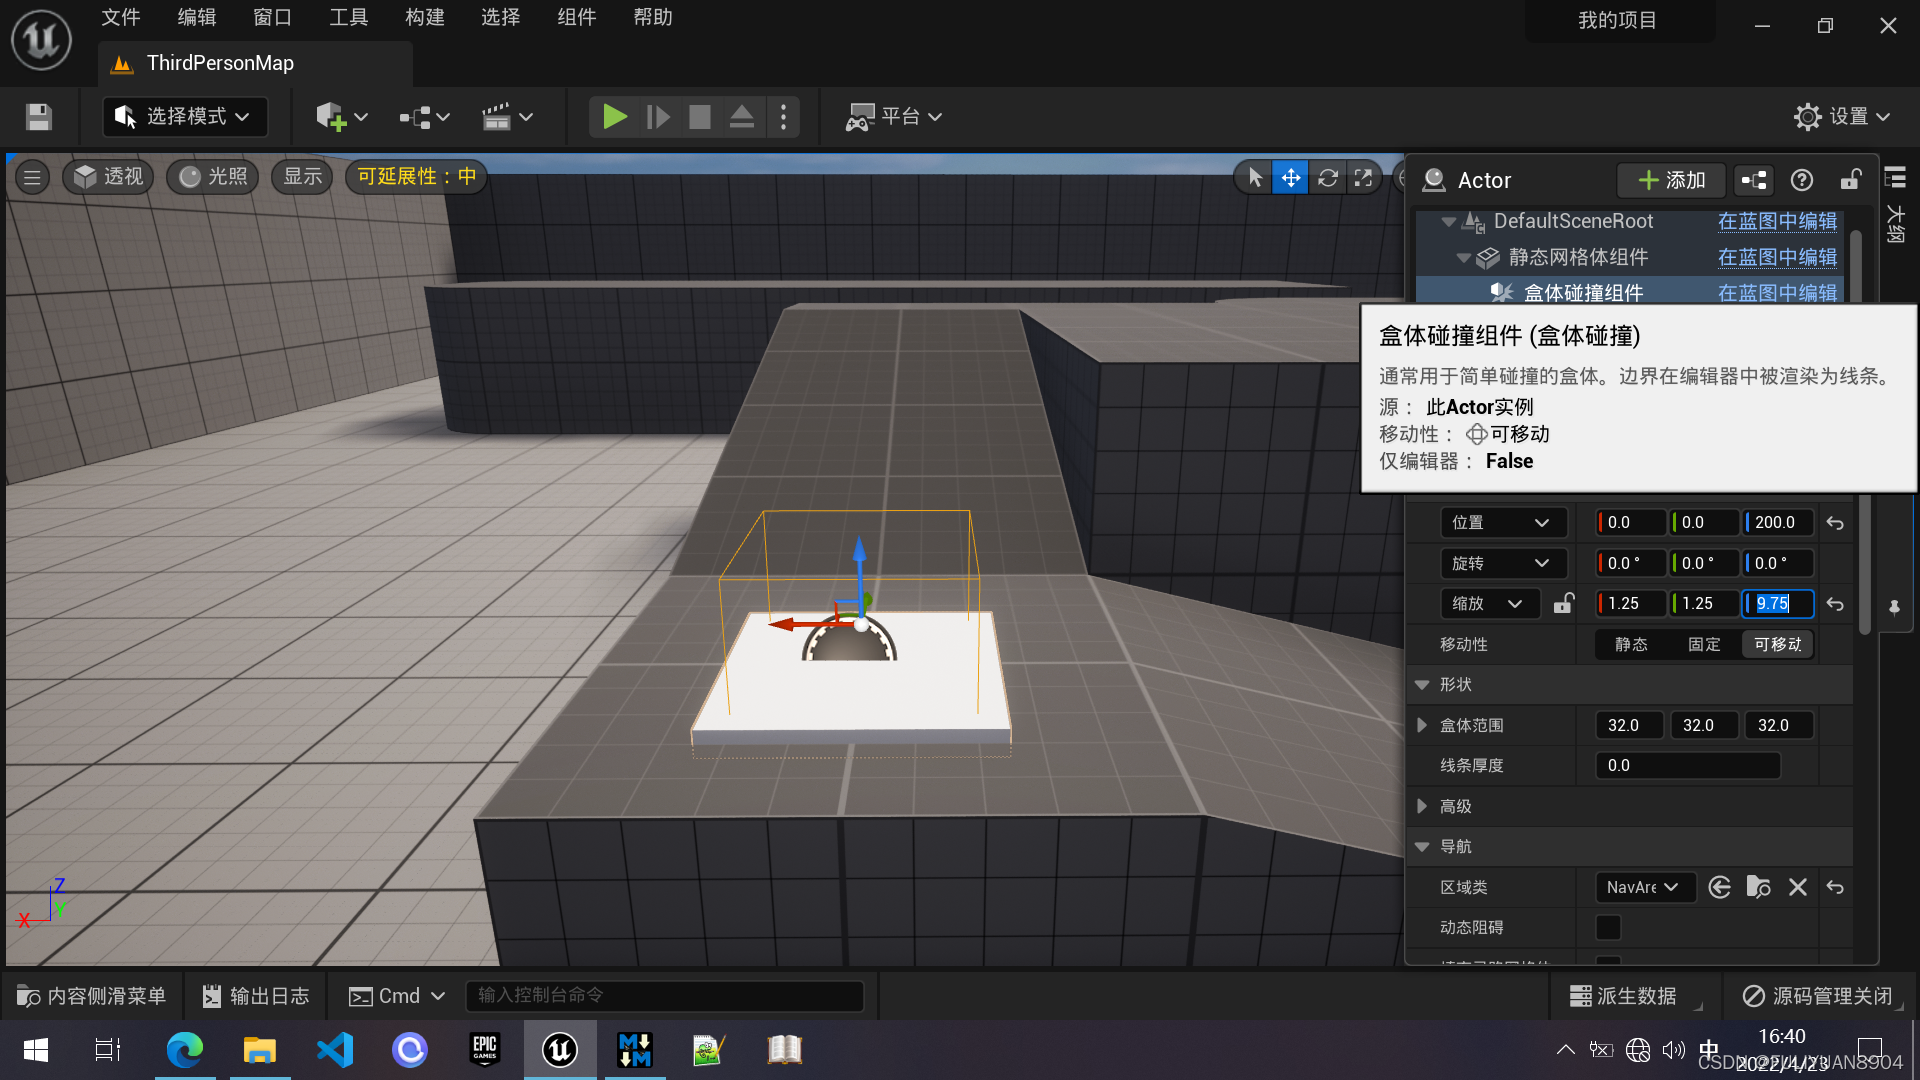The image size is (1920, 1080).
Task: Start Play in editor
Action: tap(614, 117)
